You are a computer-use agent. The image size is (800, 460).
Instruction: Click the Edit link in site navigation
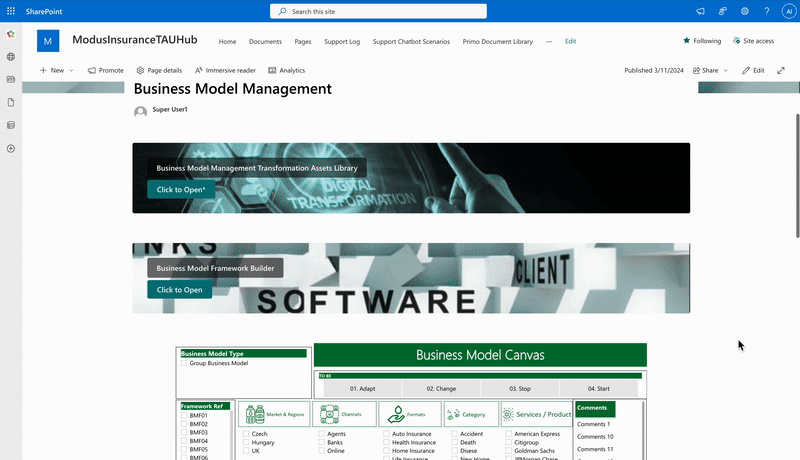pos(570,41)
